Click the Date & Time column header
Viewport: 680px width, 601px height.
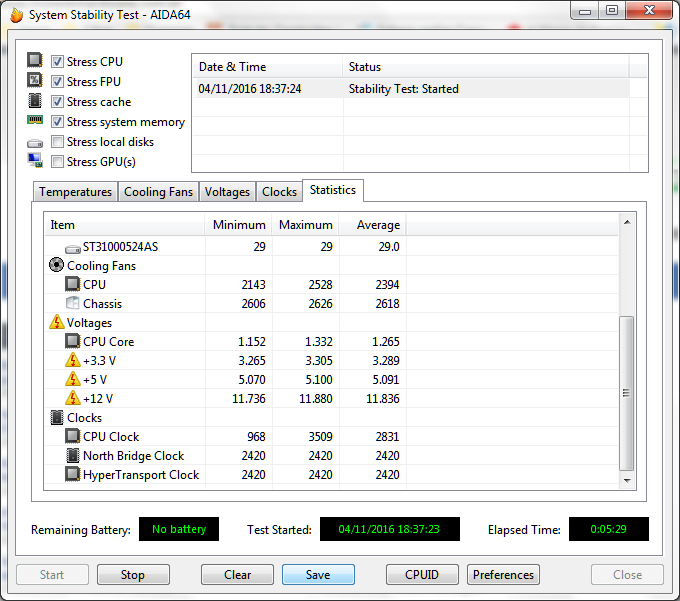(268, 67)
